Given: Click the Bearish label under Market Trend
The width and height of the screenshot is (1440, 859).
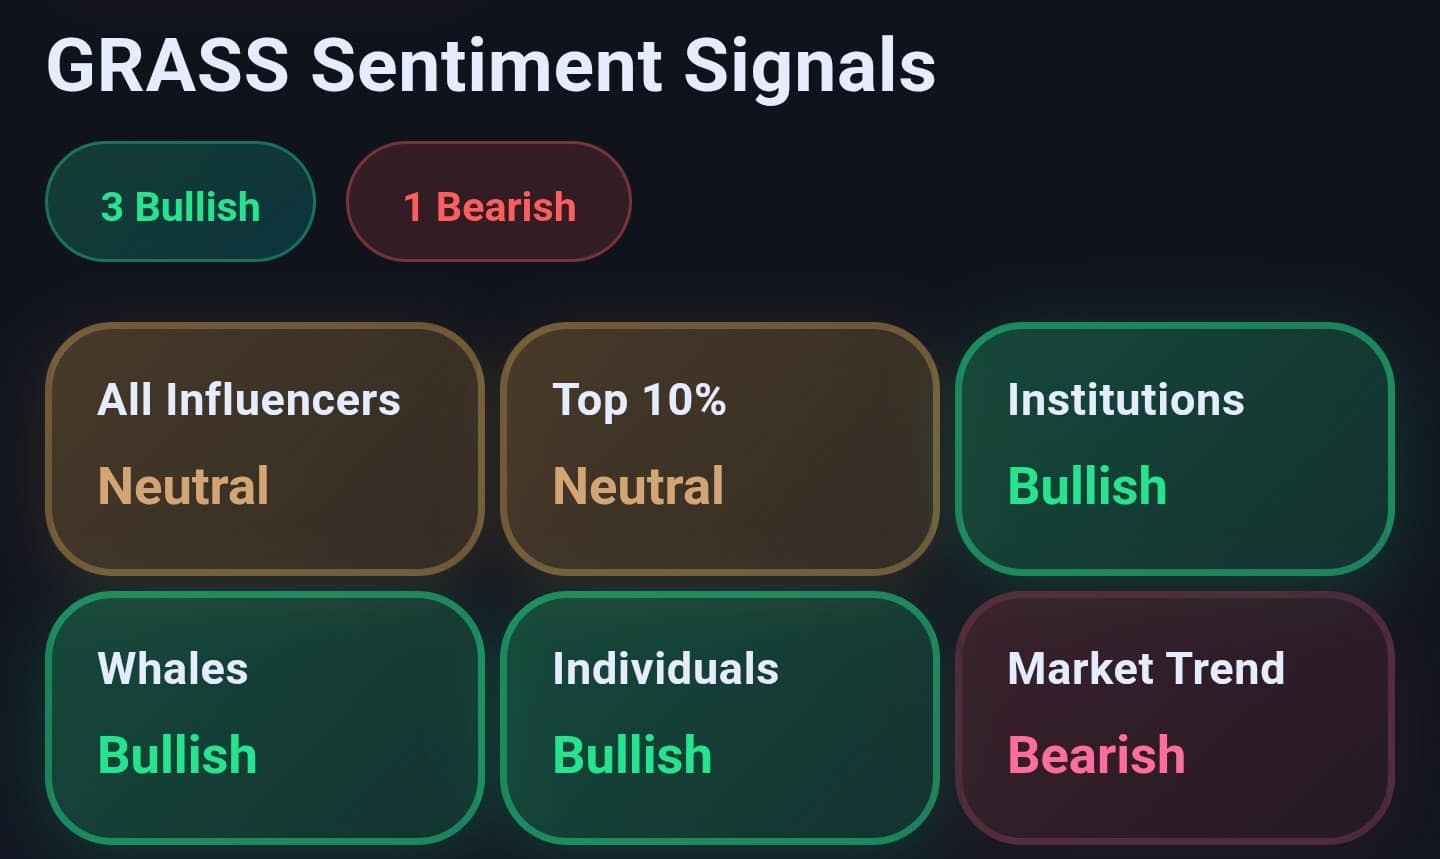Looking at the screenshot, I should [1096, 755].
